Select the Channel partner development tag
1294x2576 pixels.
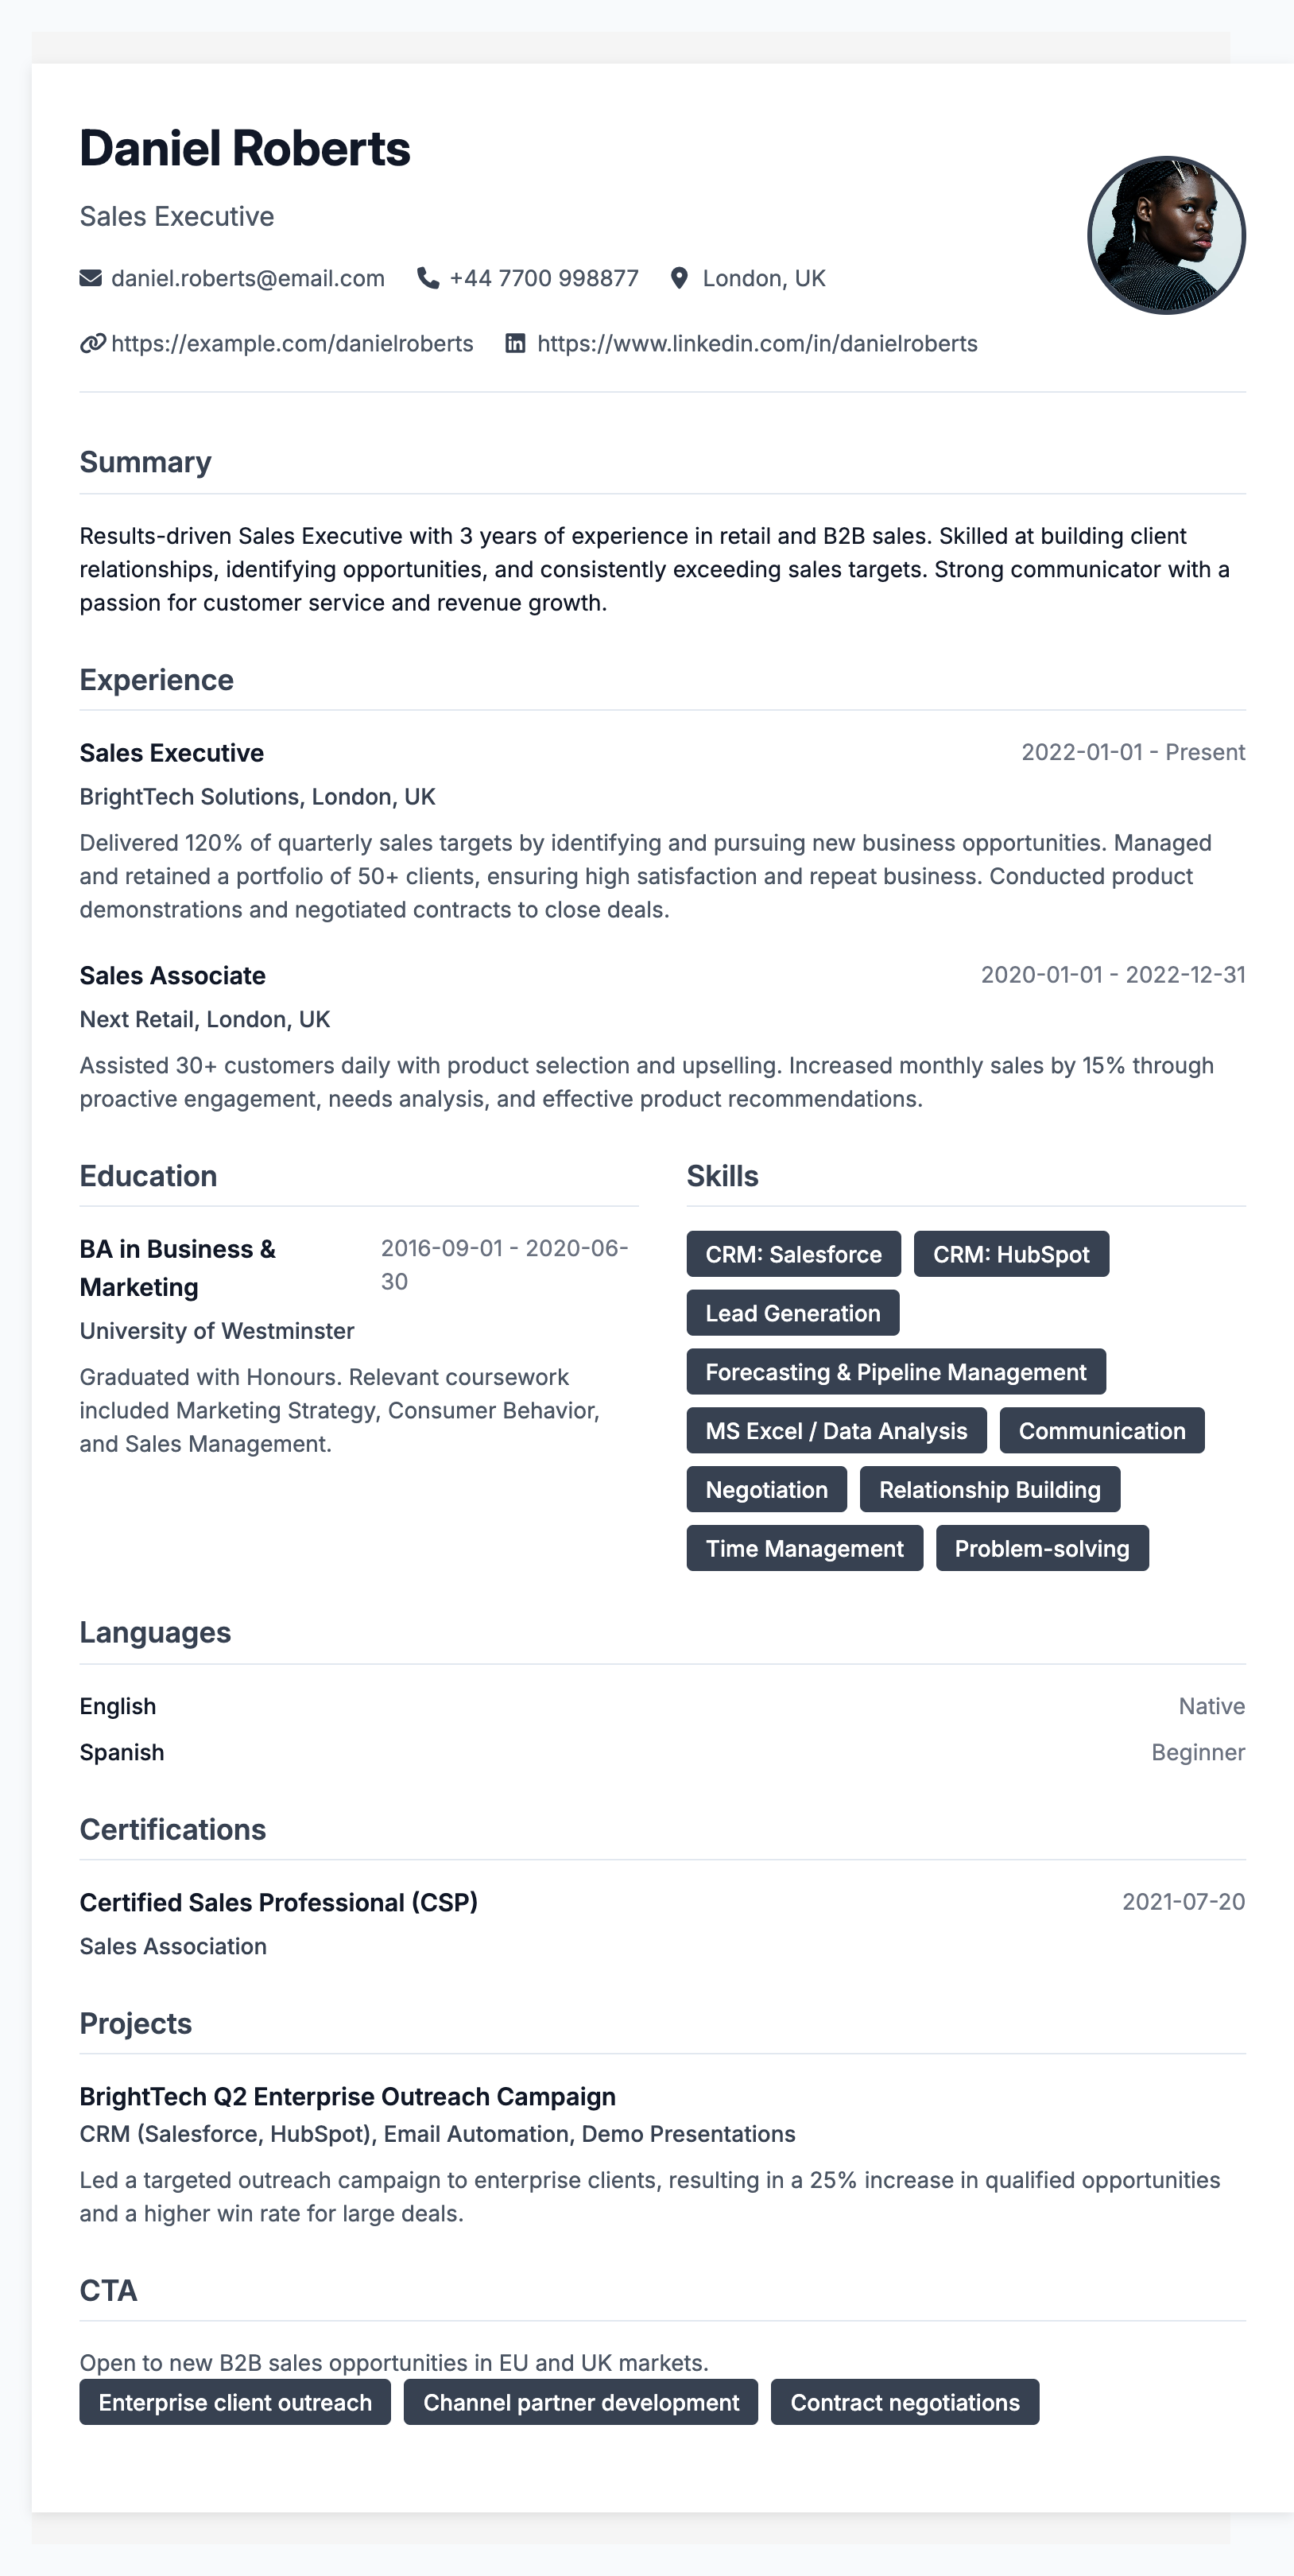[581, 2402]
